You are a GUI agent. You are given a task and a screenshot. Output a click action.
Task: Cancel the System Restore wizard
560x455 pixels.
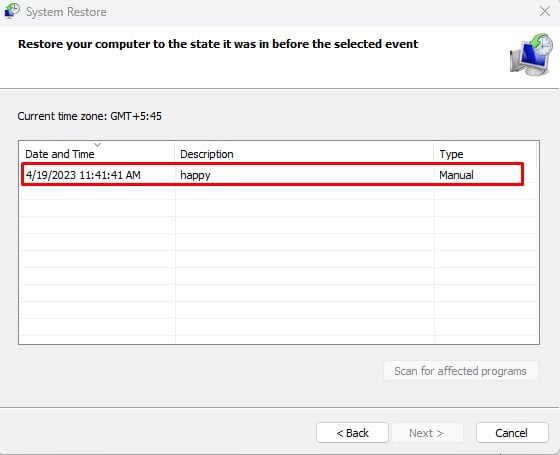(x=512, y=433)
